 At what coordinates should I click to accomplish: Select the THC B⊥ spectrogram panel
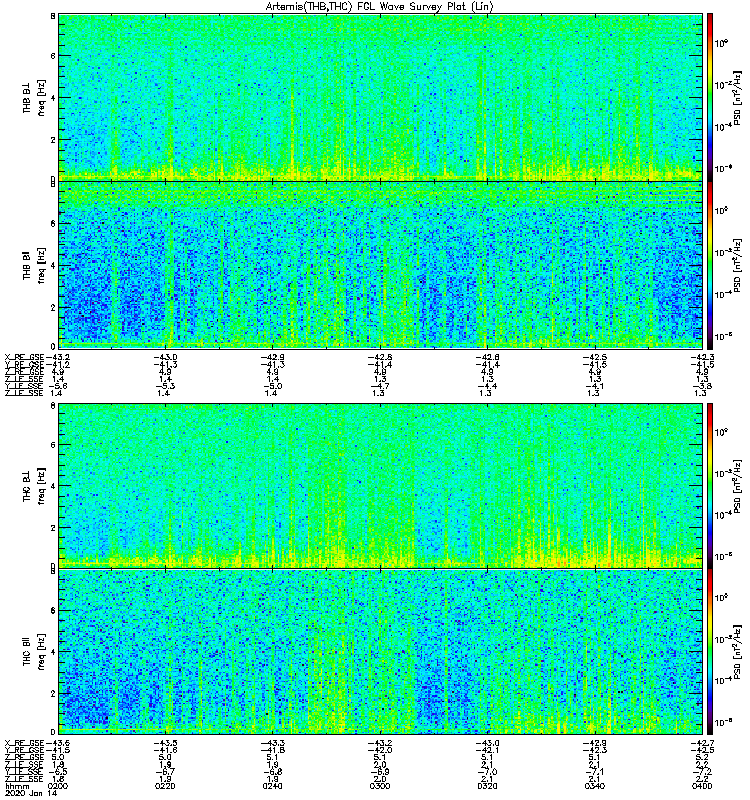tap(380, 486)
